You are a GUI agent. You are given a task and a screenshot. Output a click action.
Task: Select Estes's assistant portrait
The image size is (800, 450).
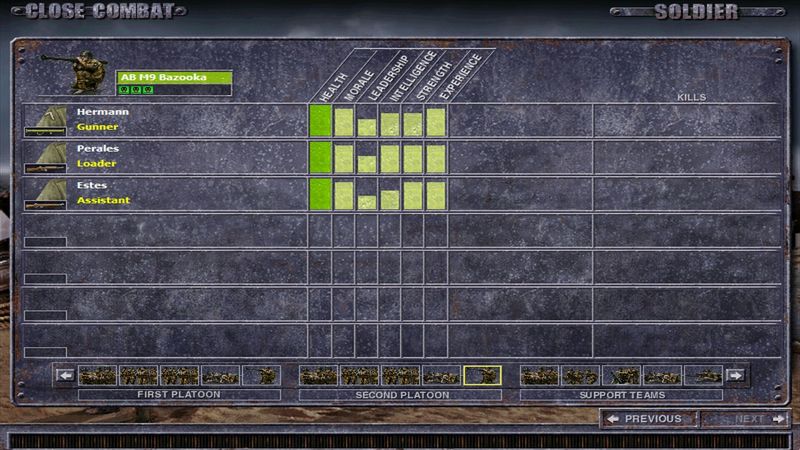(47, 193)
